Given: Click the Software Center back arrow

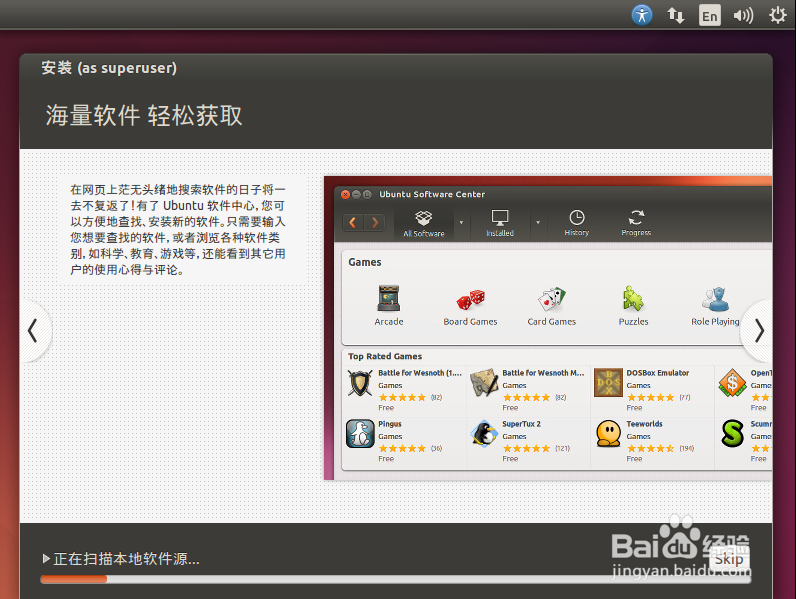Looking at the screenshot, I should pyautogui.click(x=353, y=222).
